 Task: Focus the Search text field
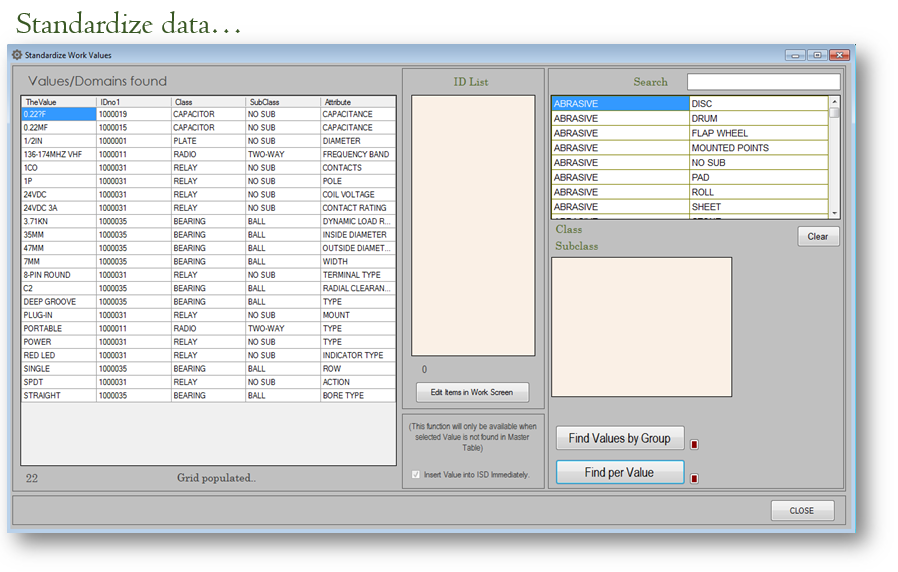(763, 82)
